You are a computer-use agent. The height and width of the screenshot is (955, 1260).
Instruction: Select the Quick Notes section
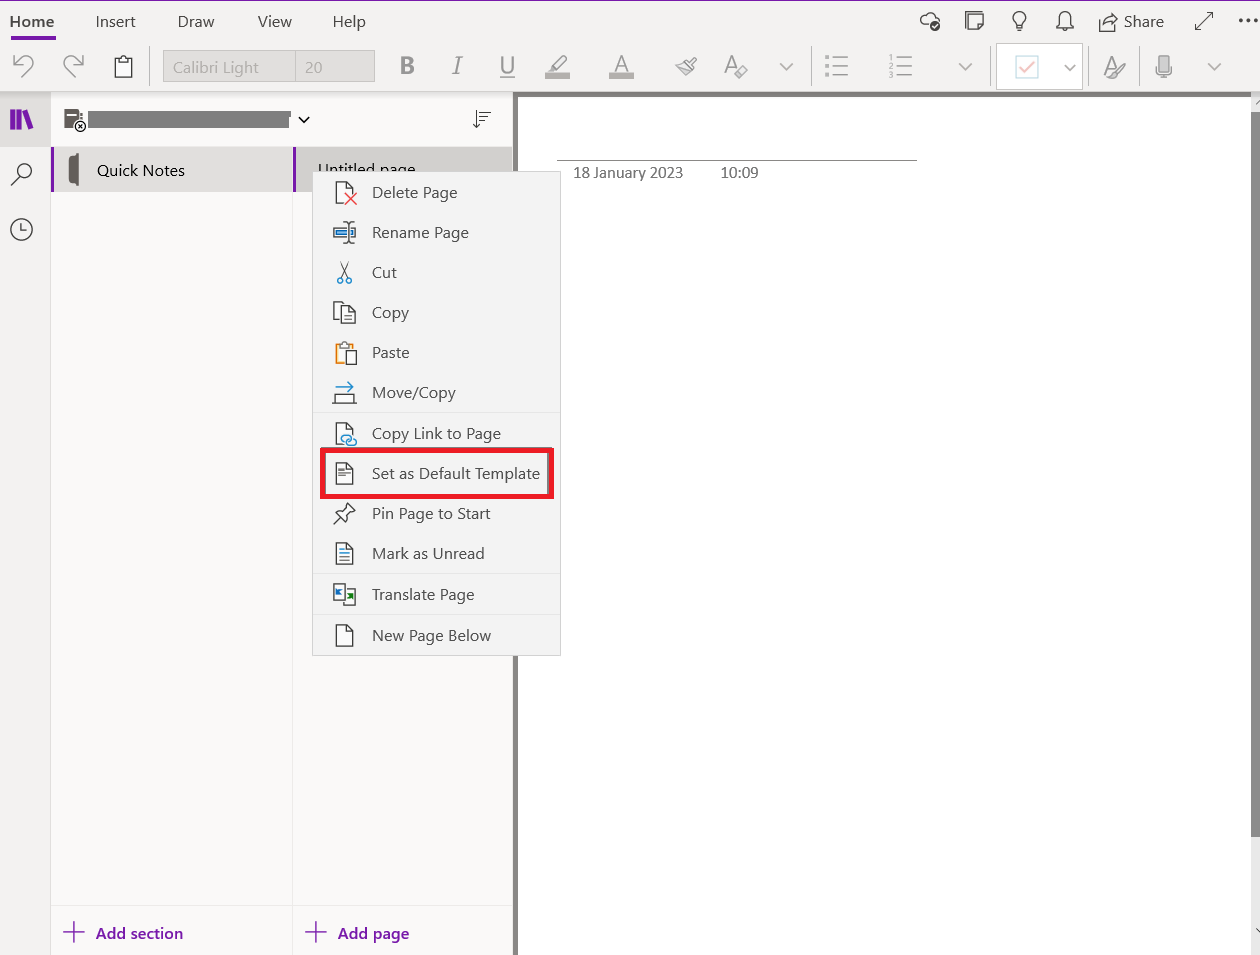click(x=172, y=170)
